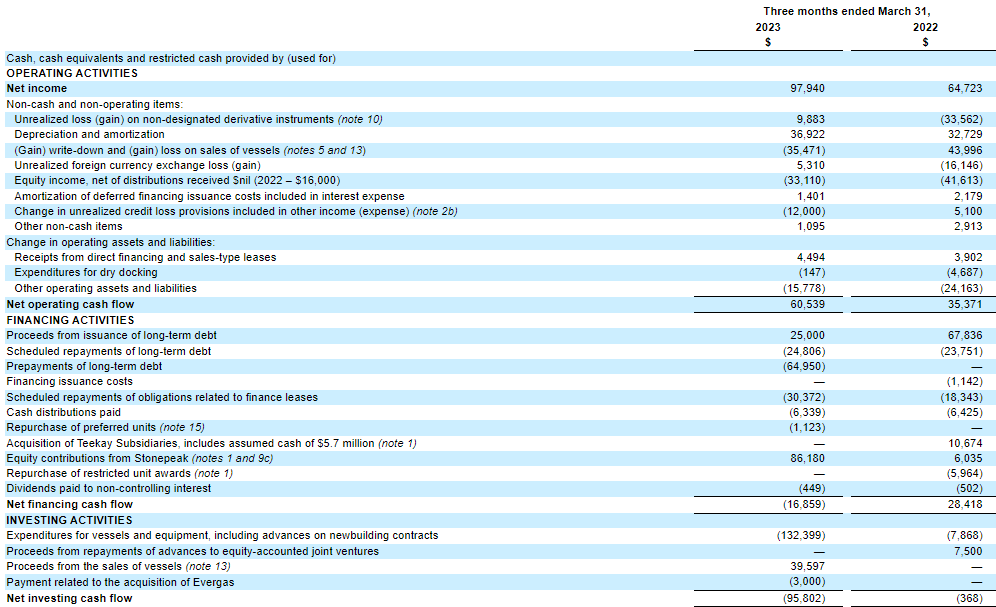Screen dimensions: 996x607
Task: Click the FINANCING ACTIVITIES section heading
Action: pyautogui.click(x=70, y=319)
